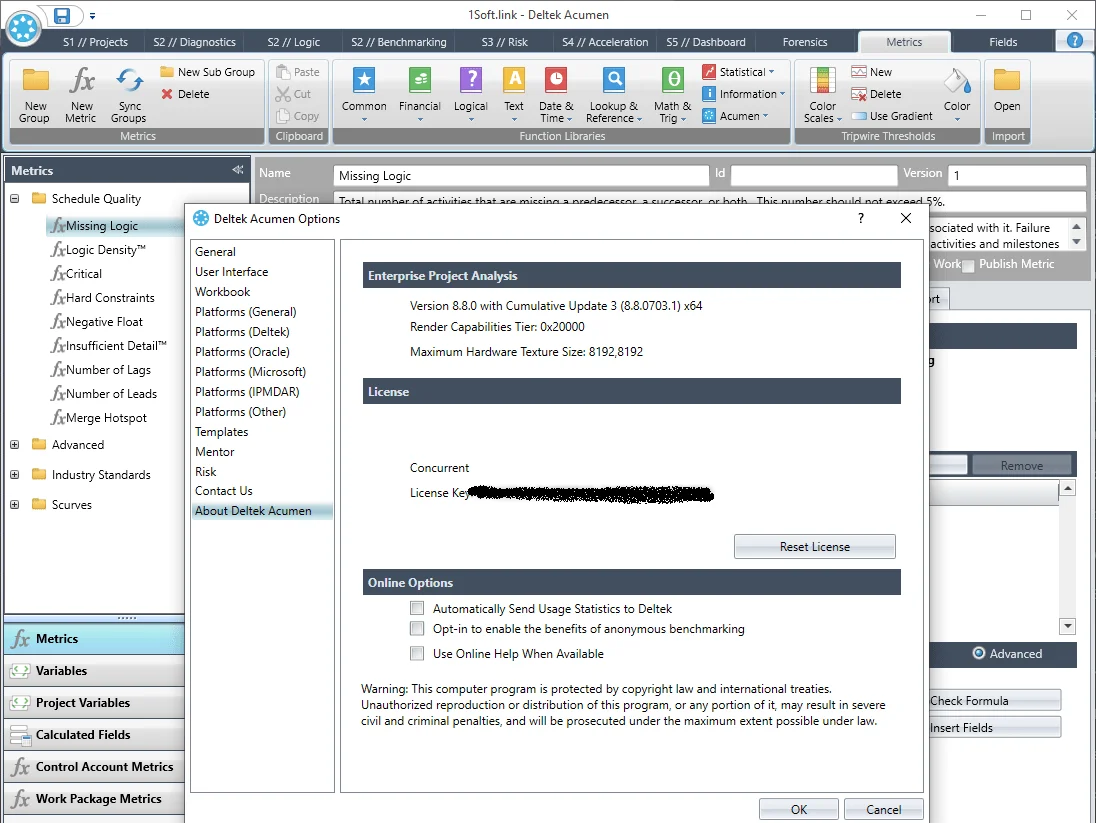Delete tripwire threshold
This screenshot has height=823, width=1096.
pyautogui.click(x=876, y=94)
